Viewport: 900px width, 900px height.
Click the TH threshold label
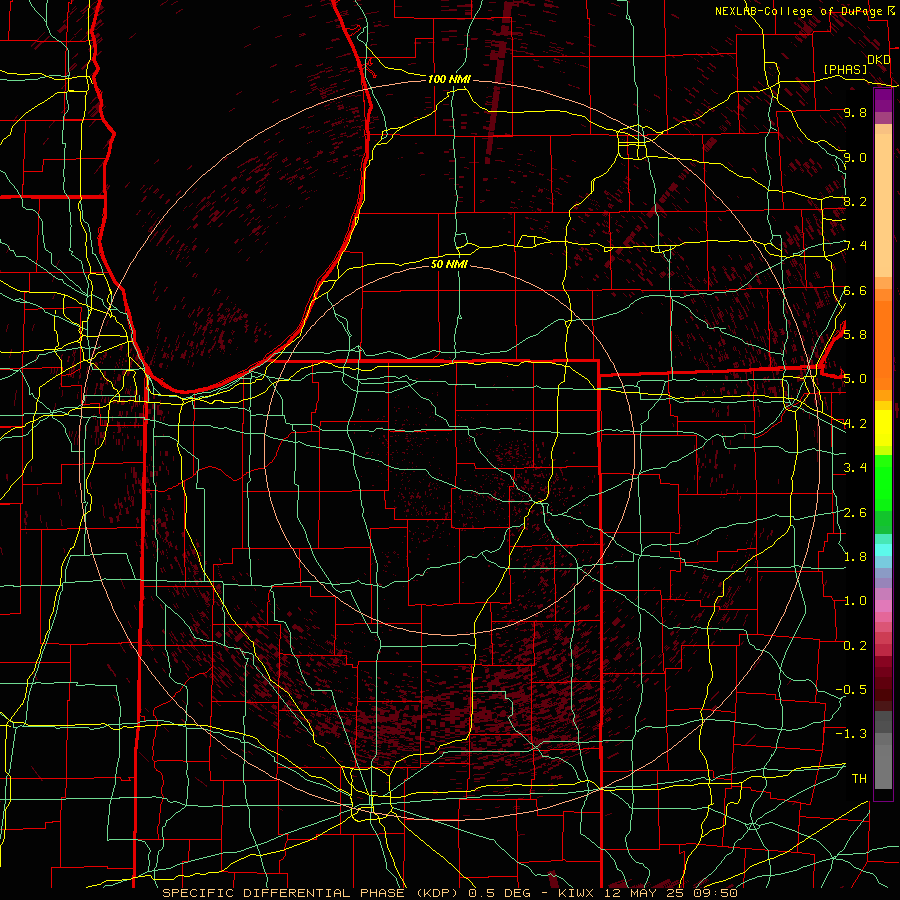coord(859,778)
